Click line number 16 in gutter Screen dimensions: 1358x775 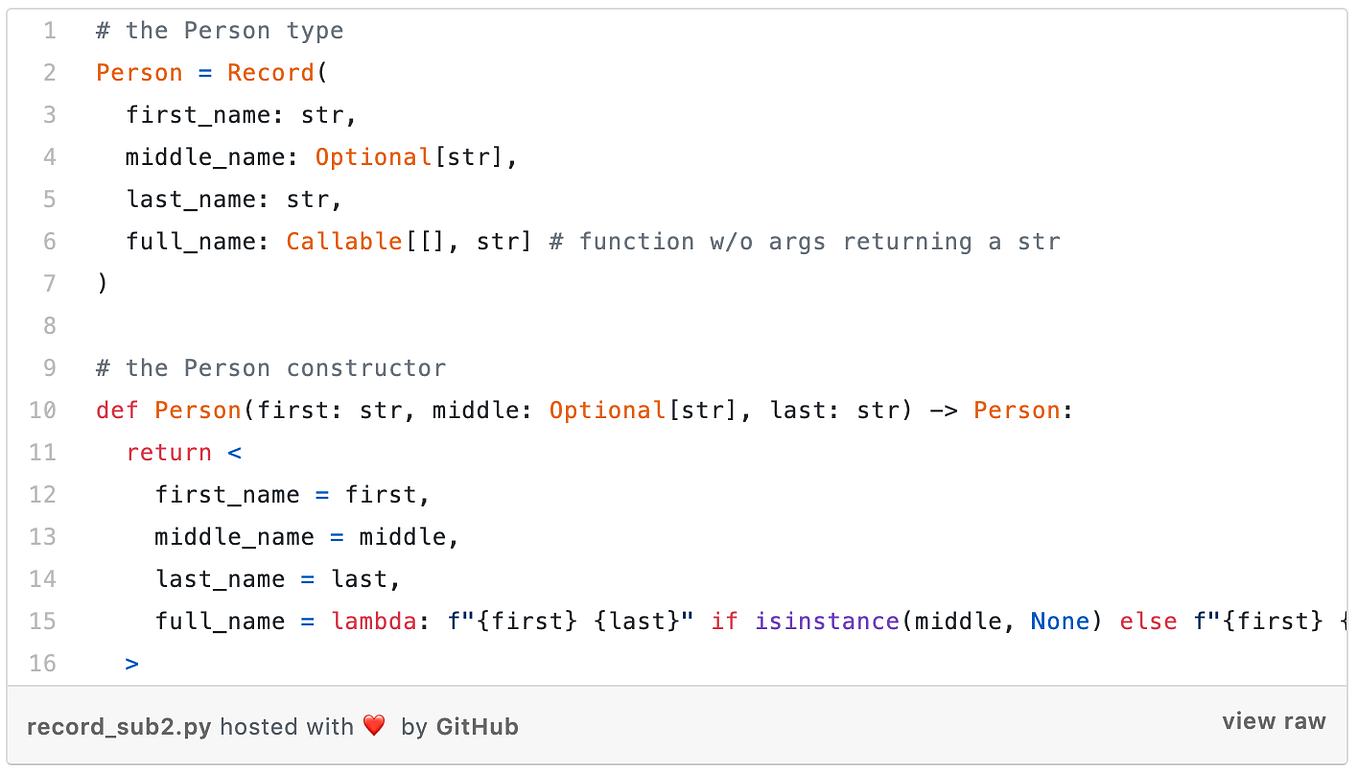pyautogui.click(x=43, y=663)
